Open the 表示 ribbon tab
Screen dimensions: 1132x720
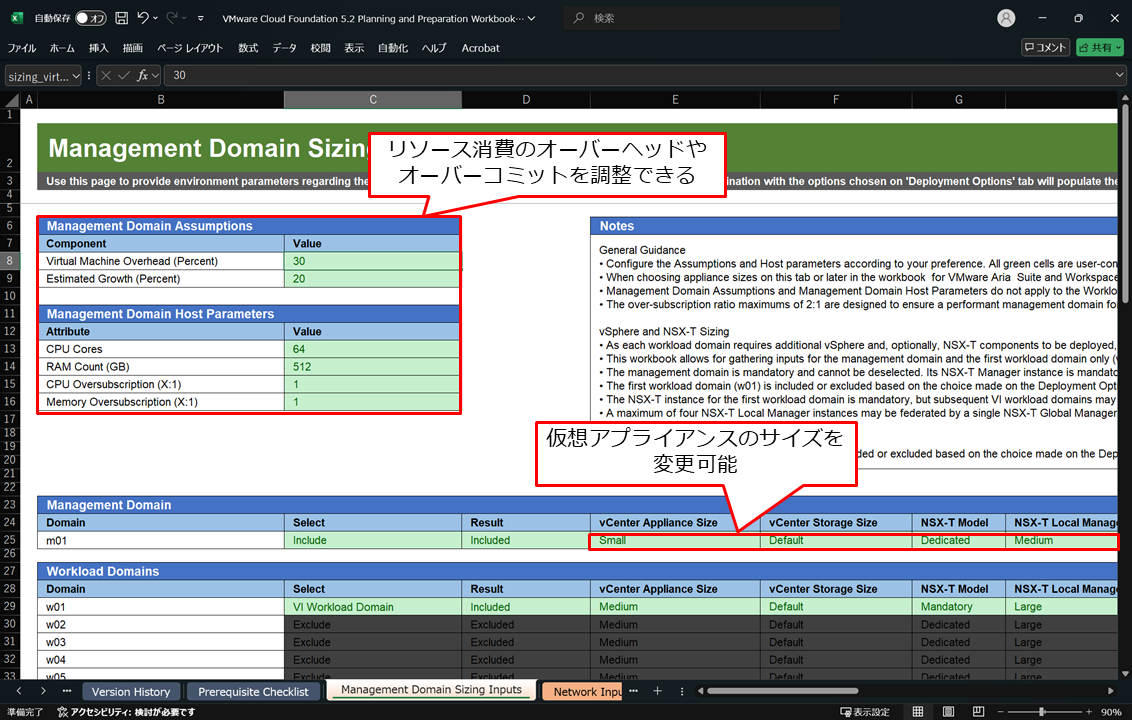pos(354,48)
